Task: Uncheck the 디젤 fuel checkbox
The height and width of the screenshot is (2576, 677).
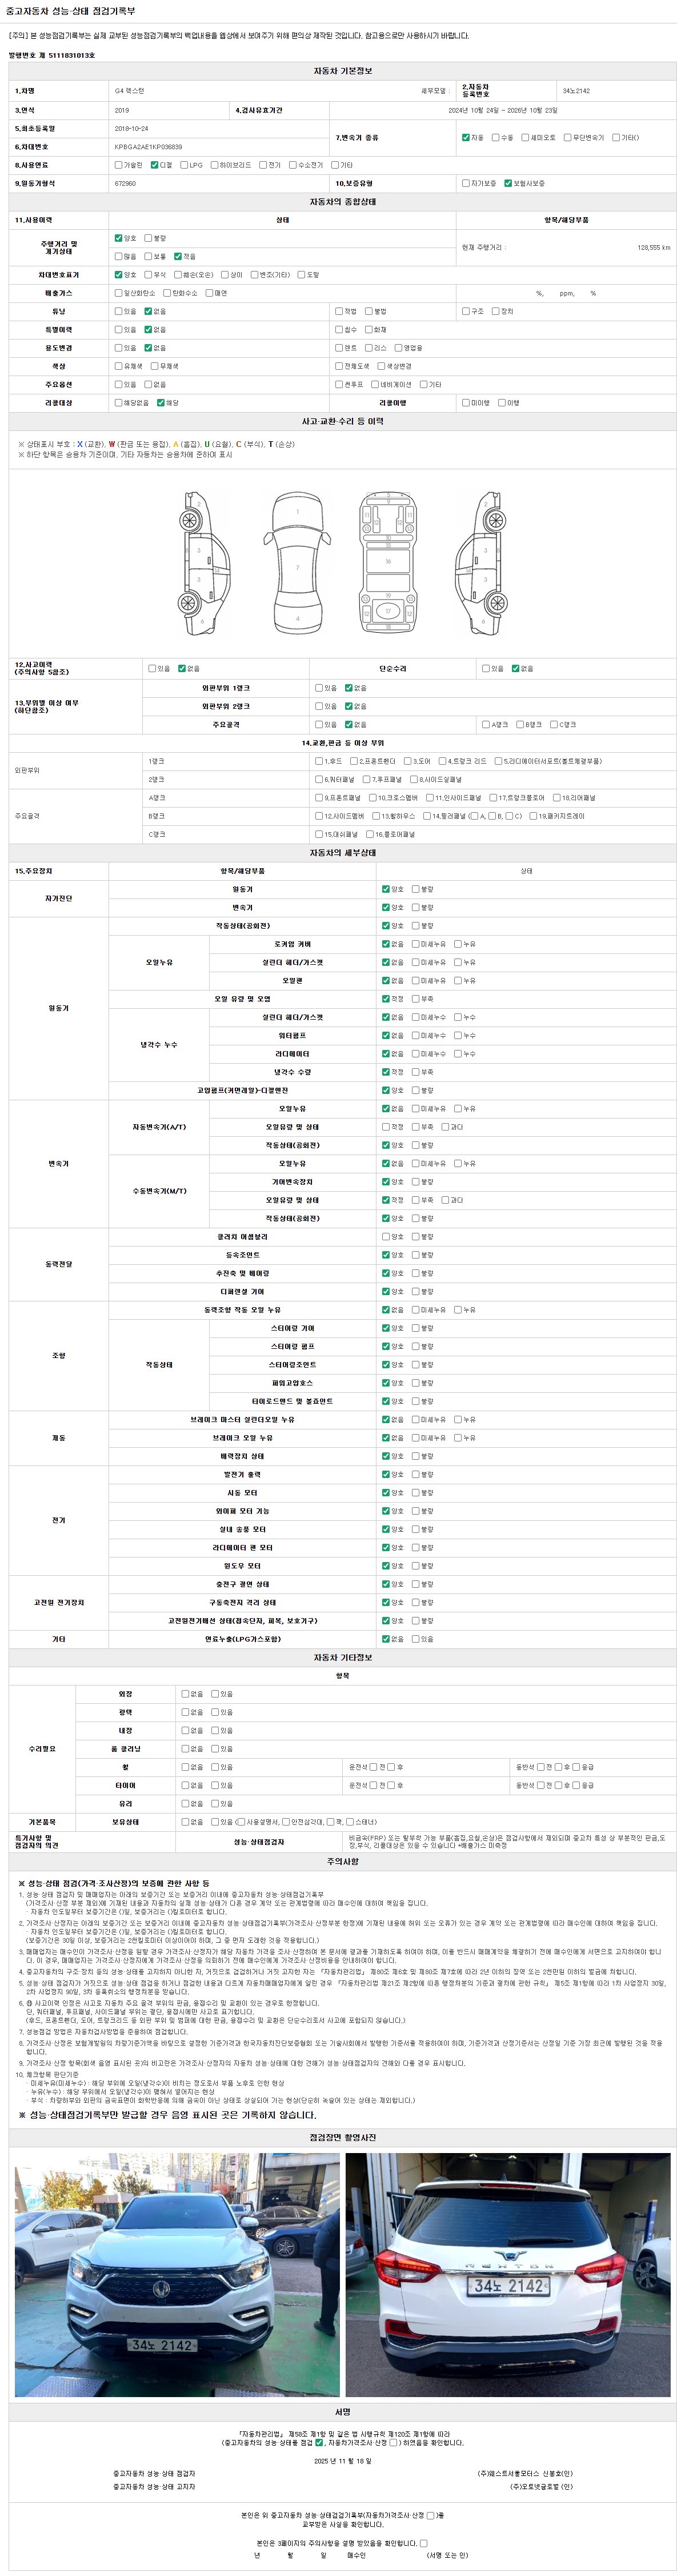Action: pos(154,165)
